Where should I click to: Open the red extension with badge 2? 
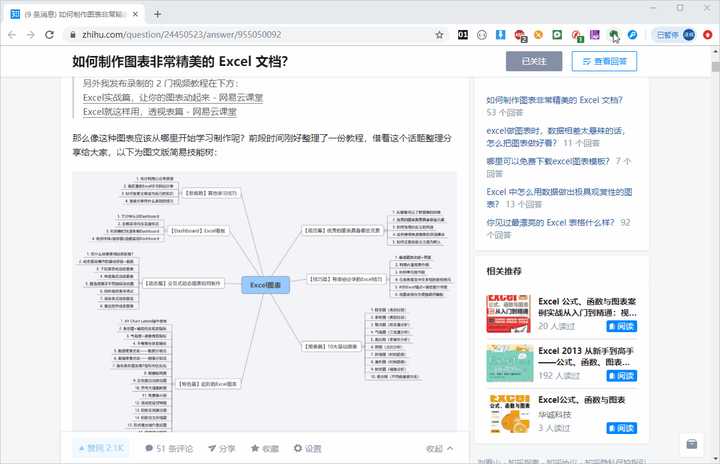520,35
